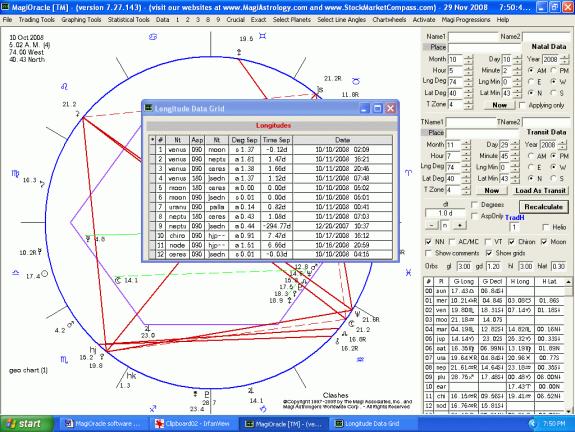Click the system tray icon beside the clock

(532, 424)
